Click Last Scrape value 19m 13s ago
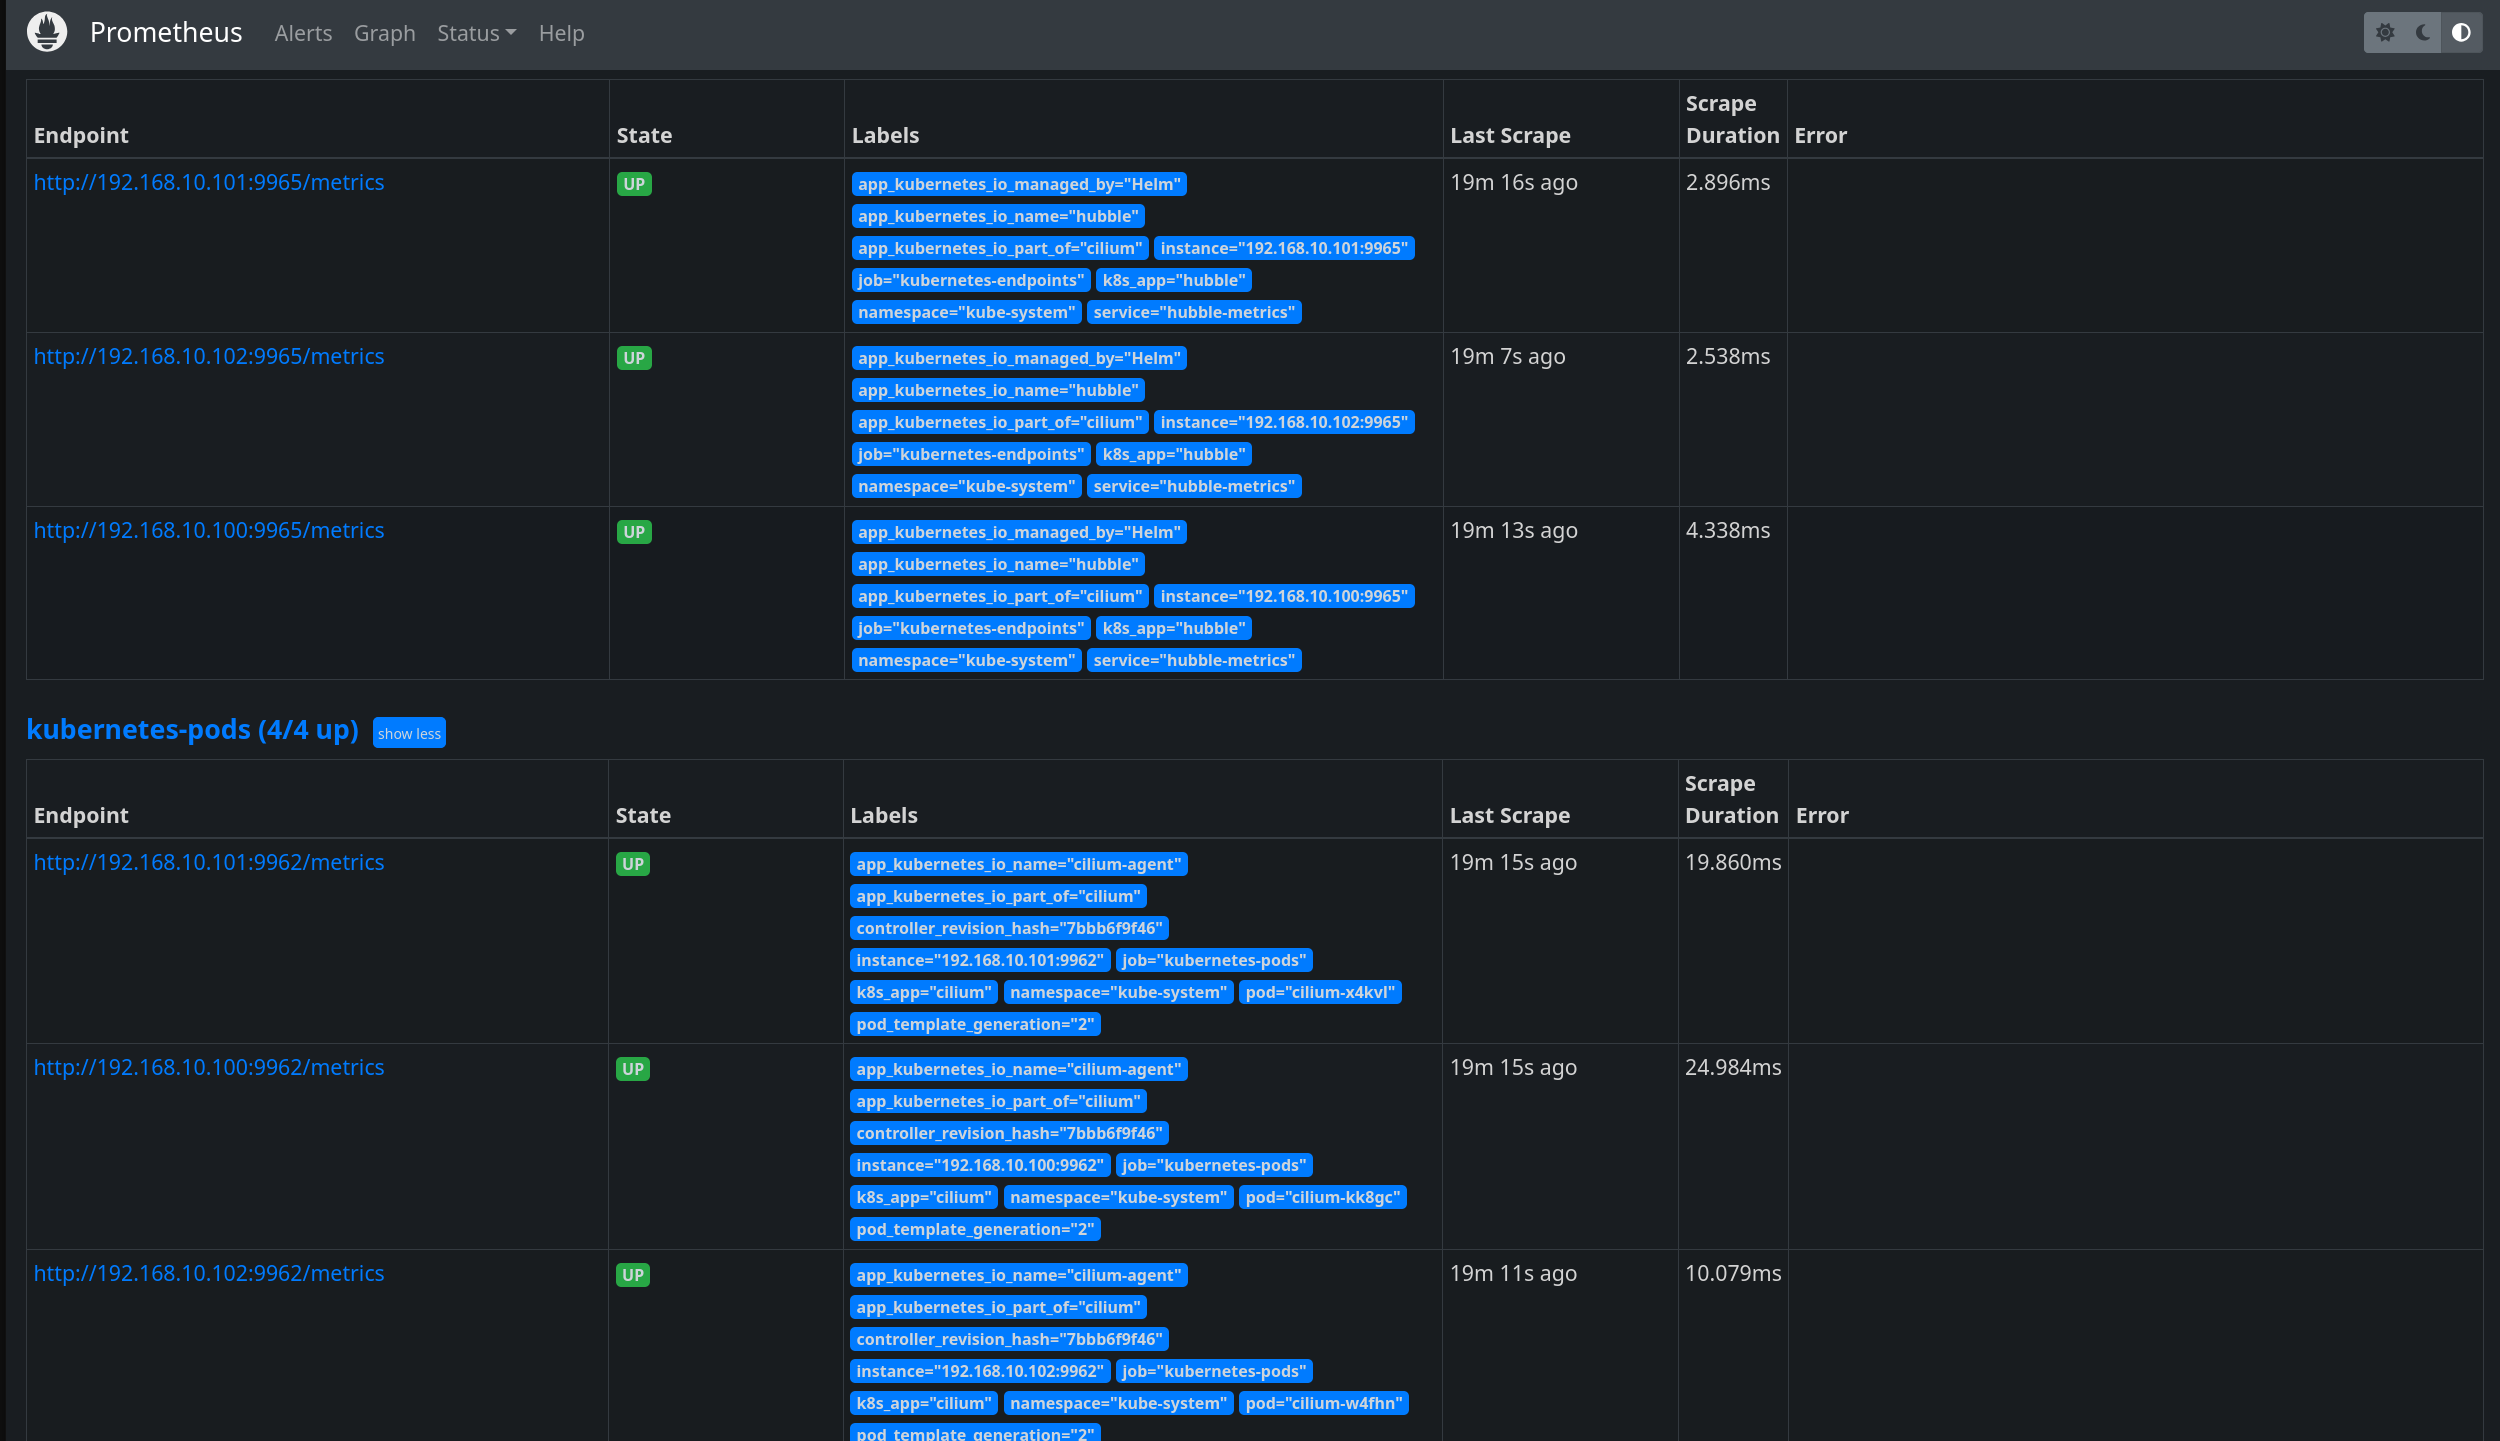Screen dimensions: 2500x1441 tap(1514, 530)
